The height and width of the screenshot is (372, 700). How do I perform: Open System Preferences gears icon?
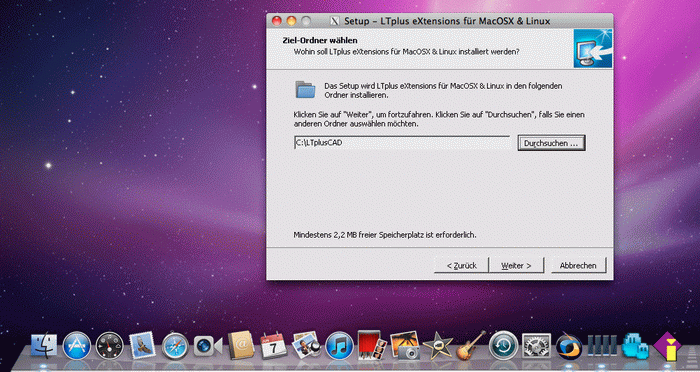536,346
